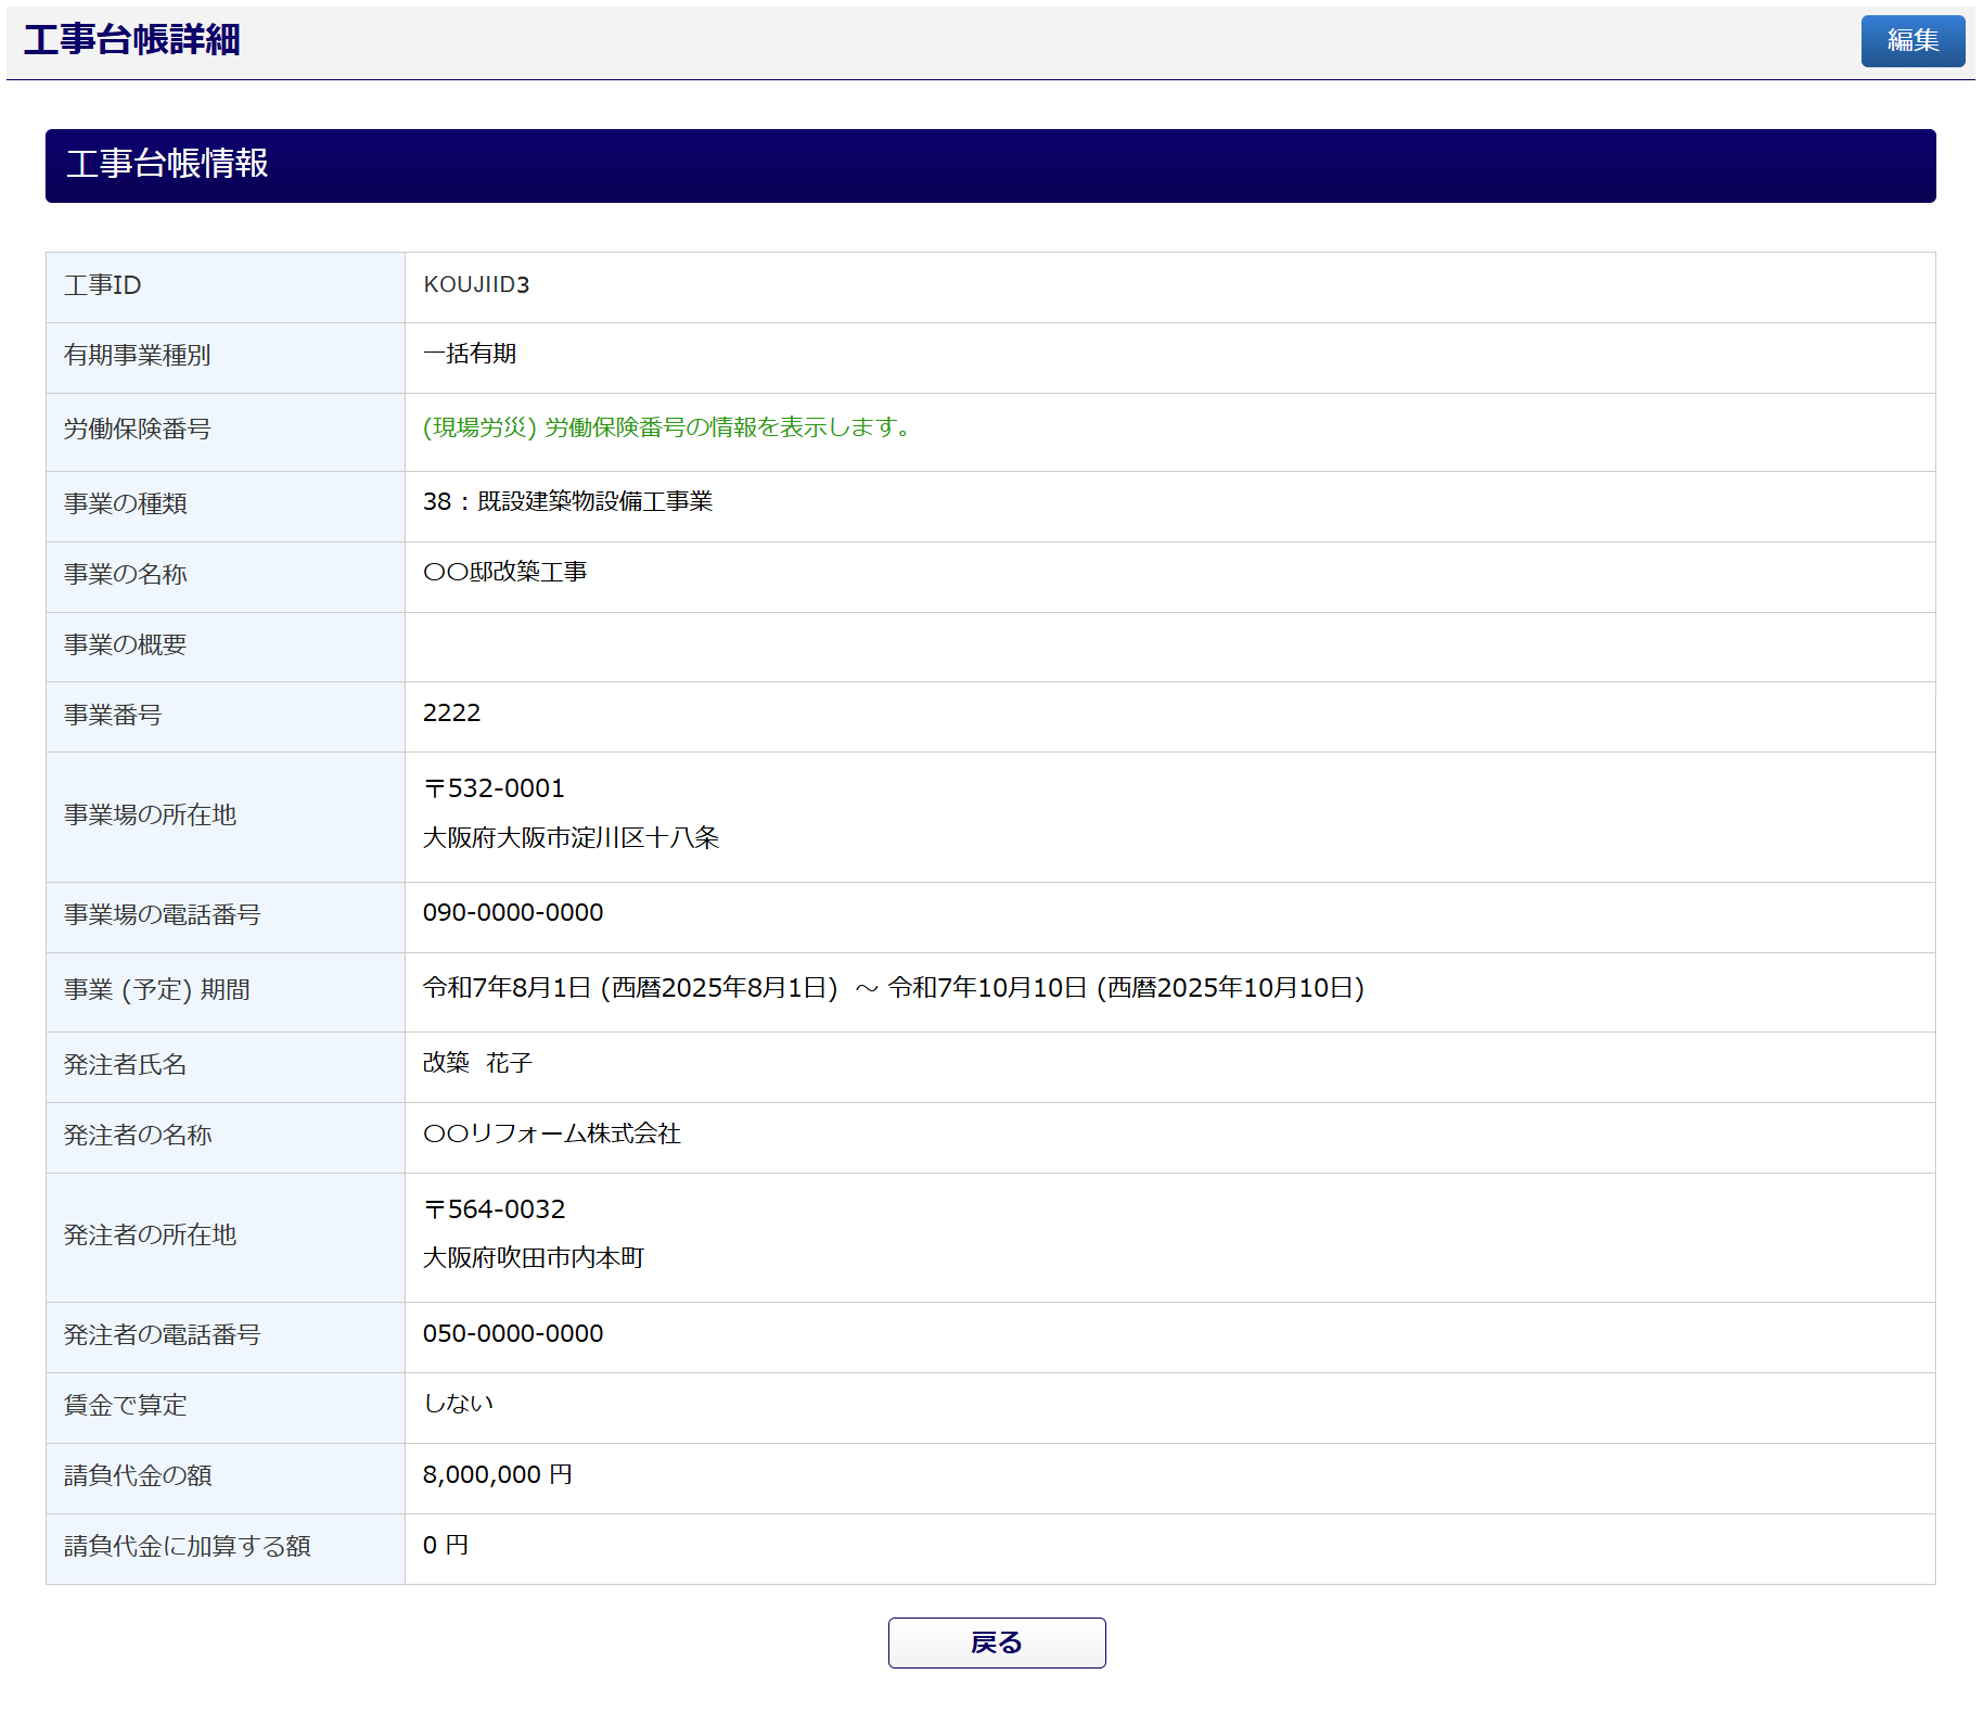1977x1713 pixels.
Task: Click the 改築 花子 orderer name
Action: click(477, 1063)
